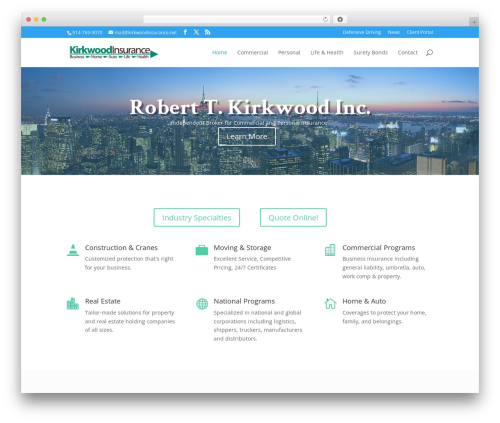The height and width of the screenshot is (423, 500).
Task: Open the Commercial Programs heading
Action: tap(379, 248)
